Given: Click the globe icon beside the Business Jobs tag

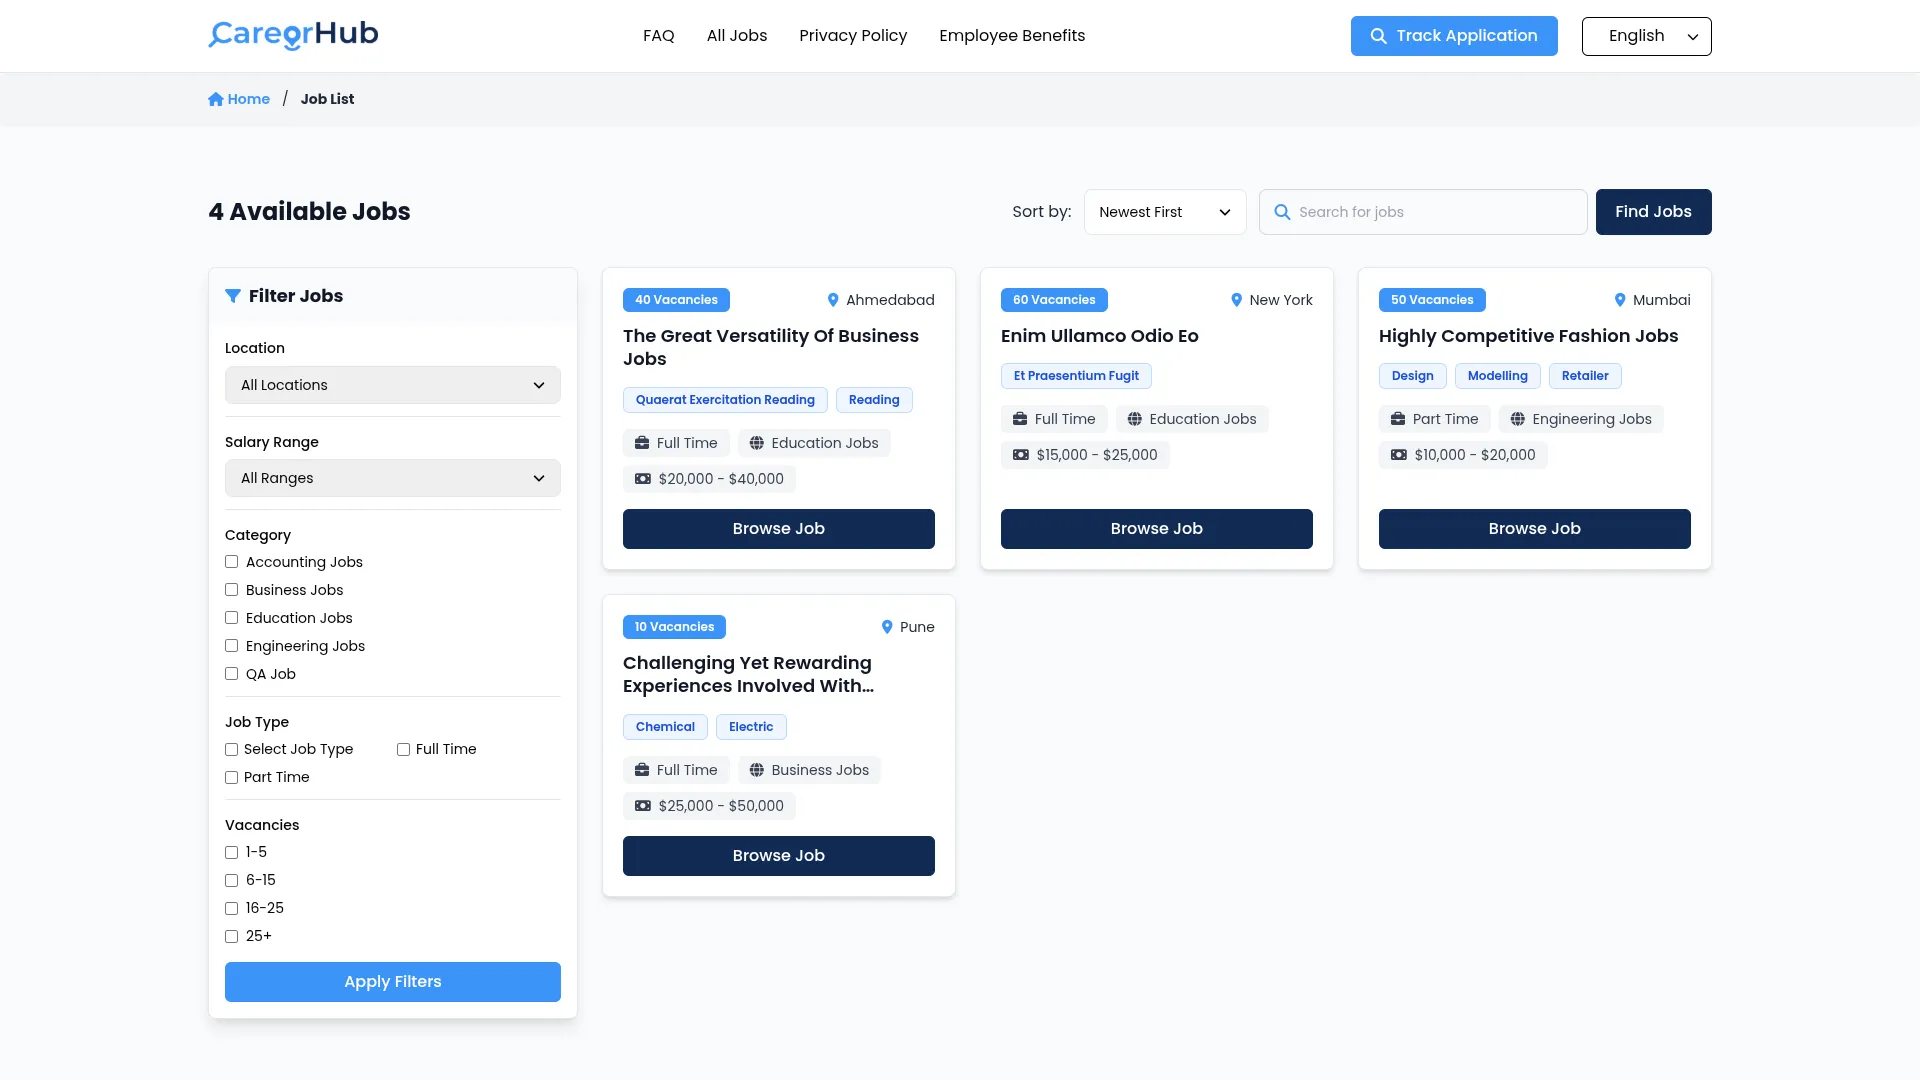Looking at the screenshot, I should pyautogui.click(x=757, y=770).
